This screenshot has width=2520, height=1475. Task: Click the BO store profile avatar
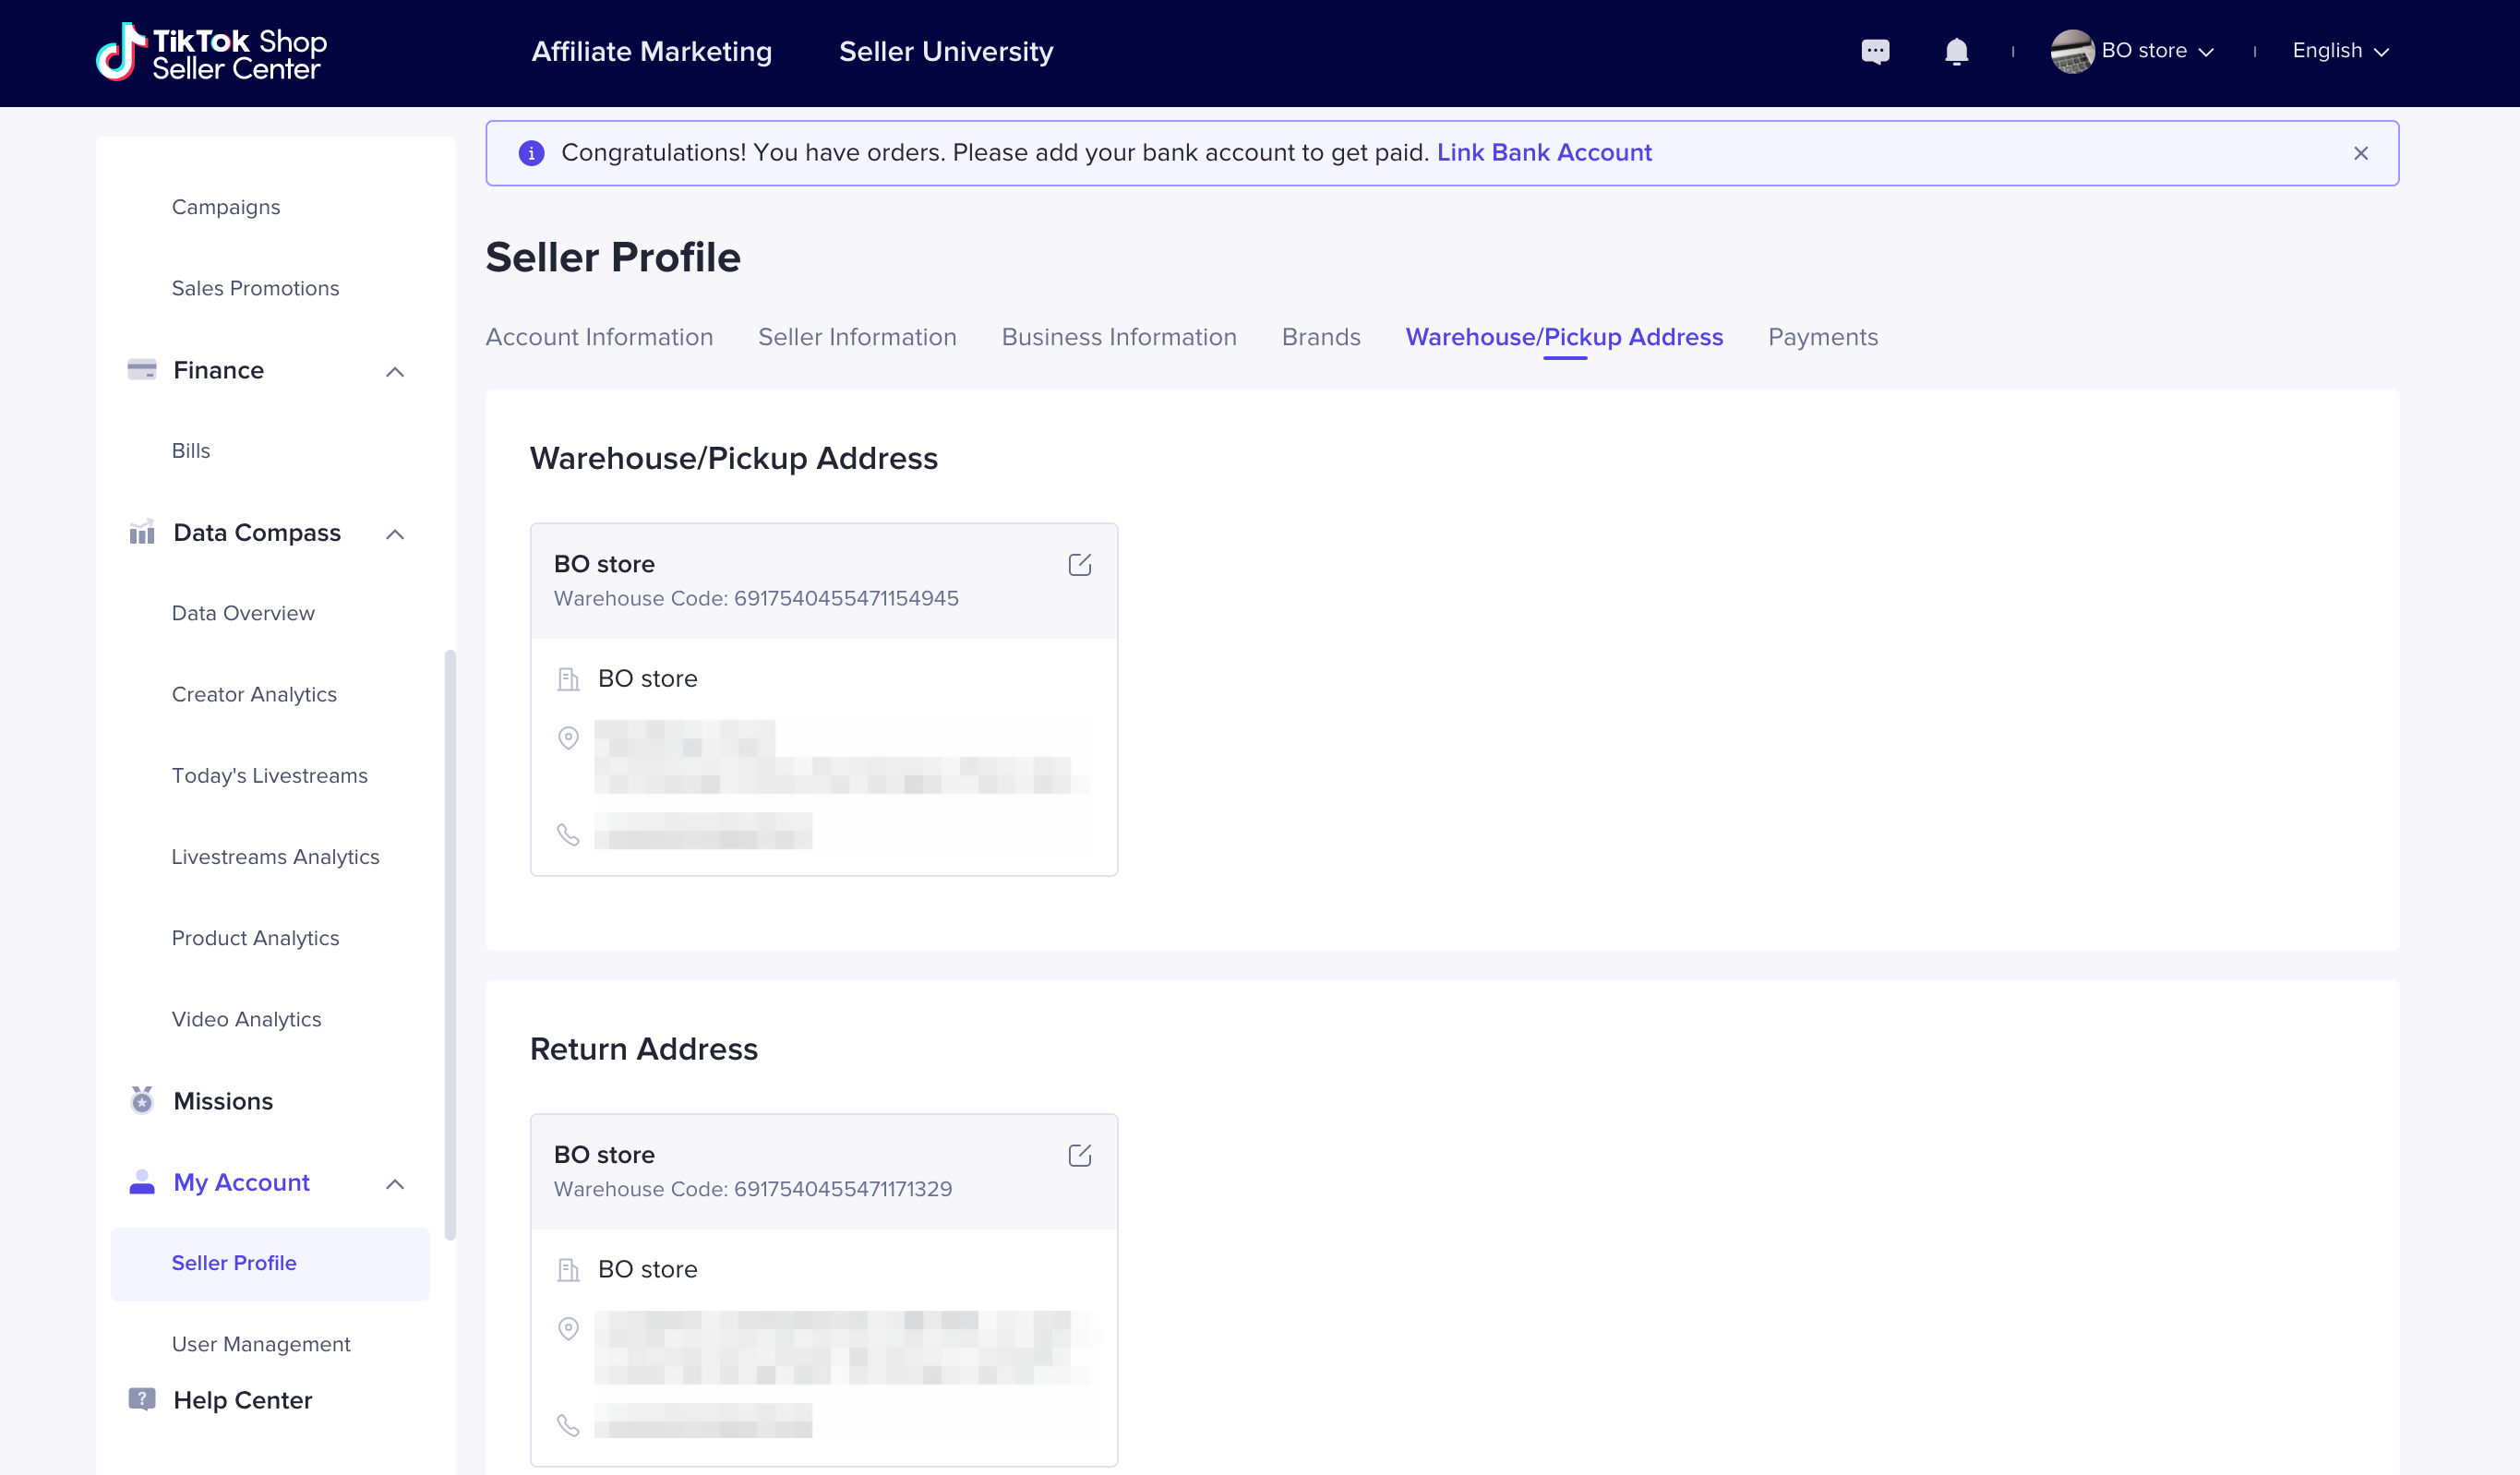[x=2071, y=51]
